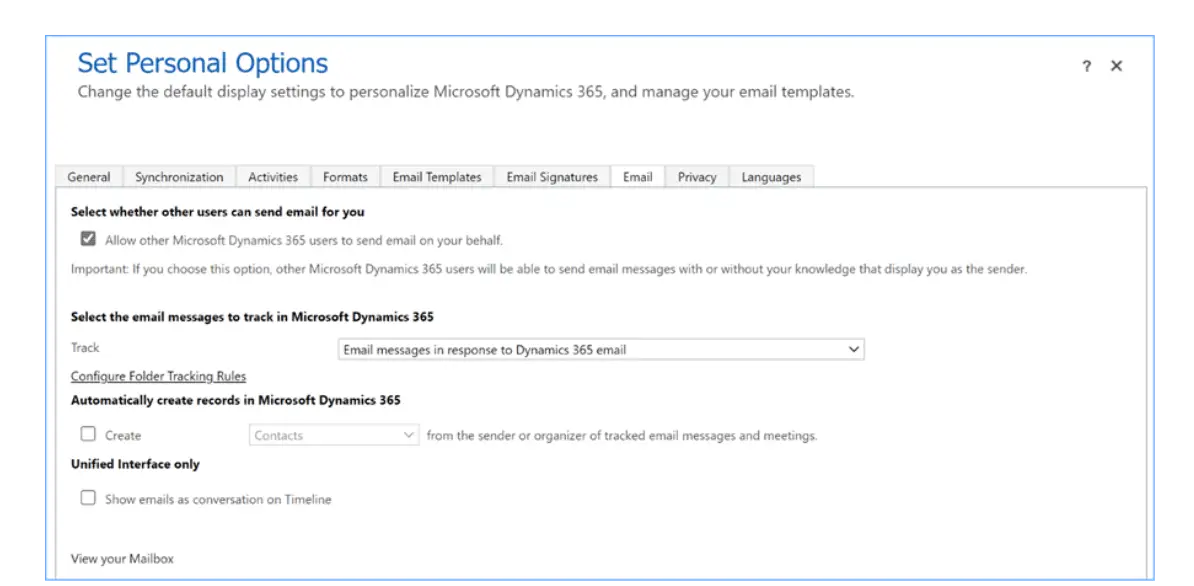The width and height of the screenshot is (1194, 586).
Task: Click 'Select whether other users can send email' heading
Action: (218, 212)
